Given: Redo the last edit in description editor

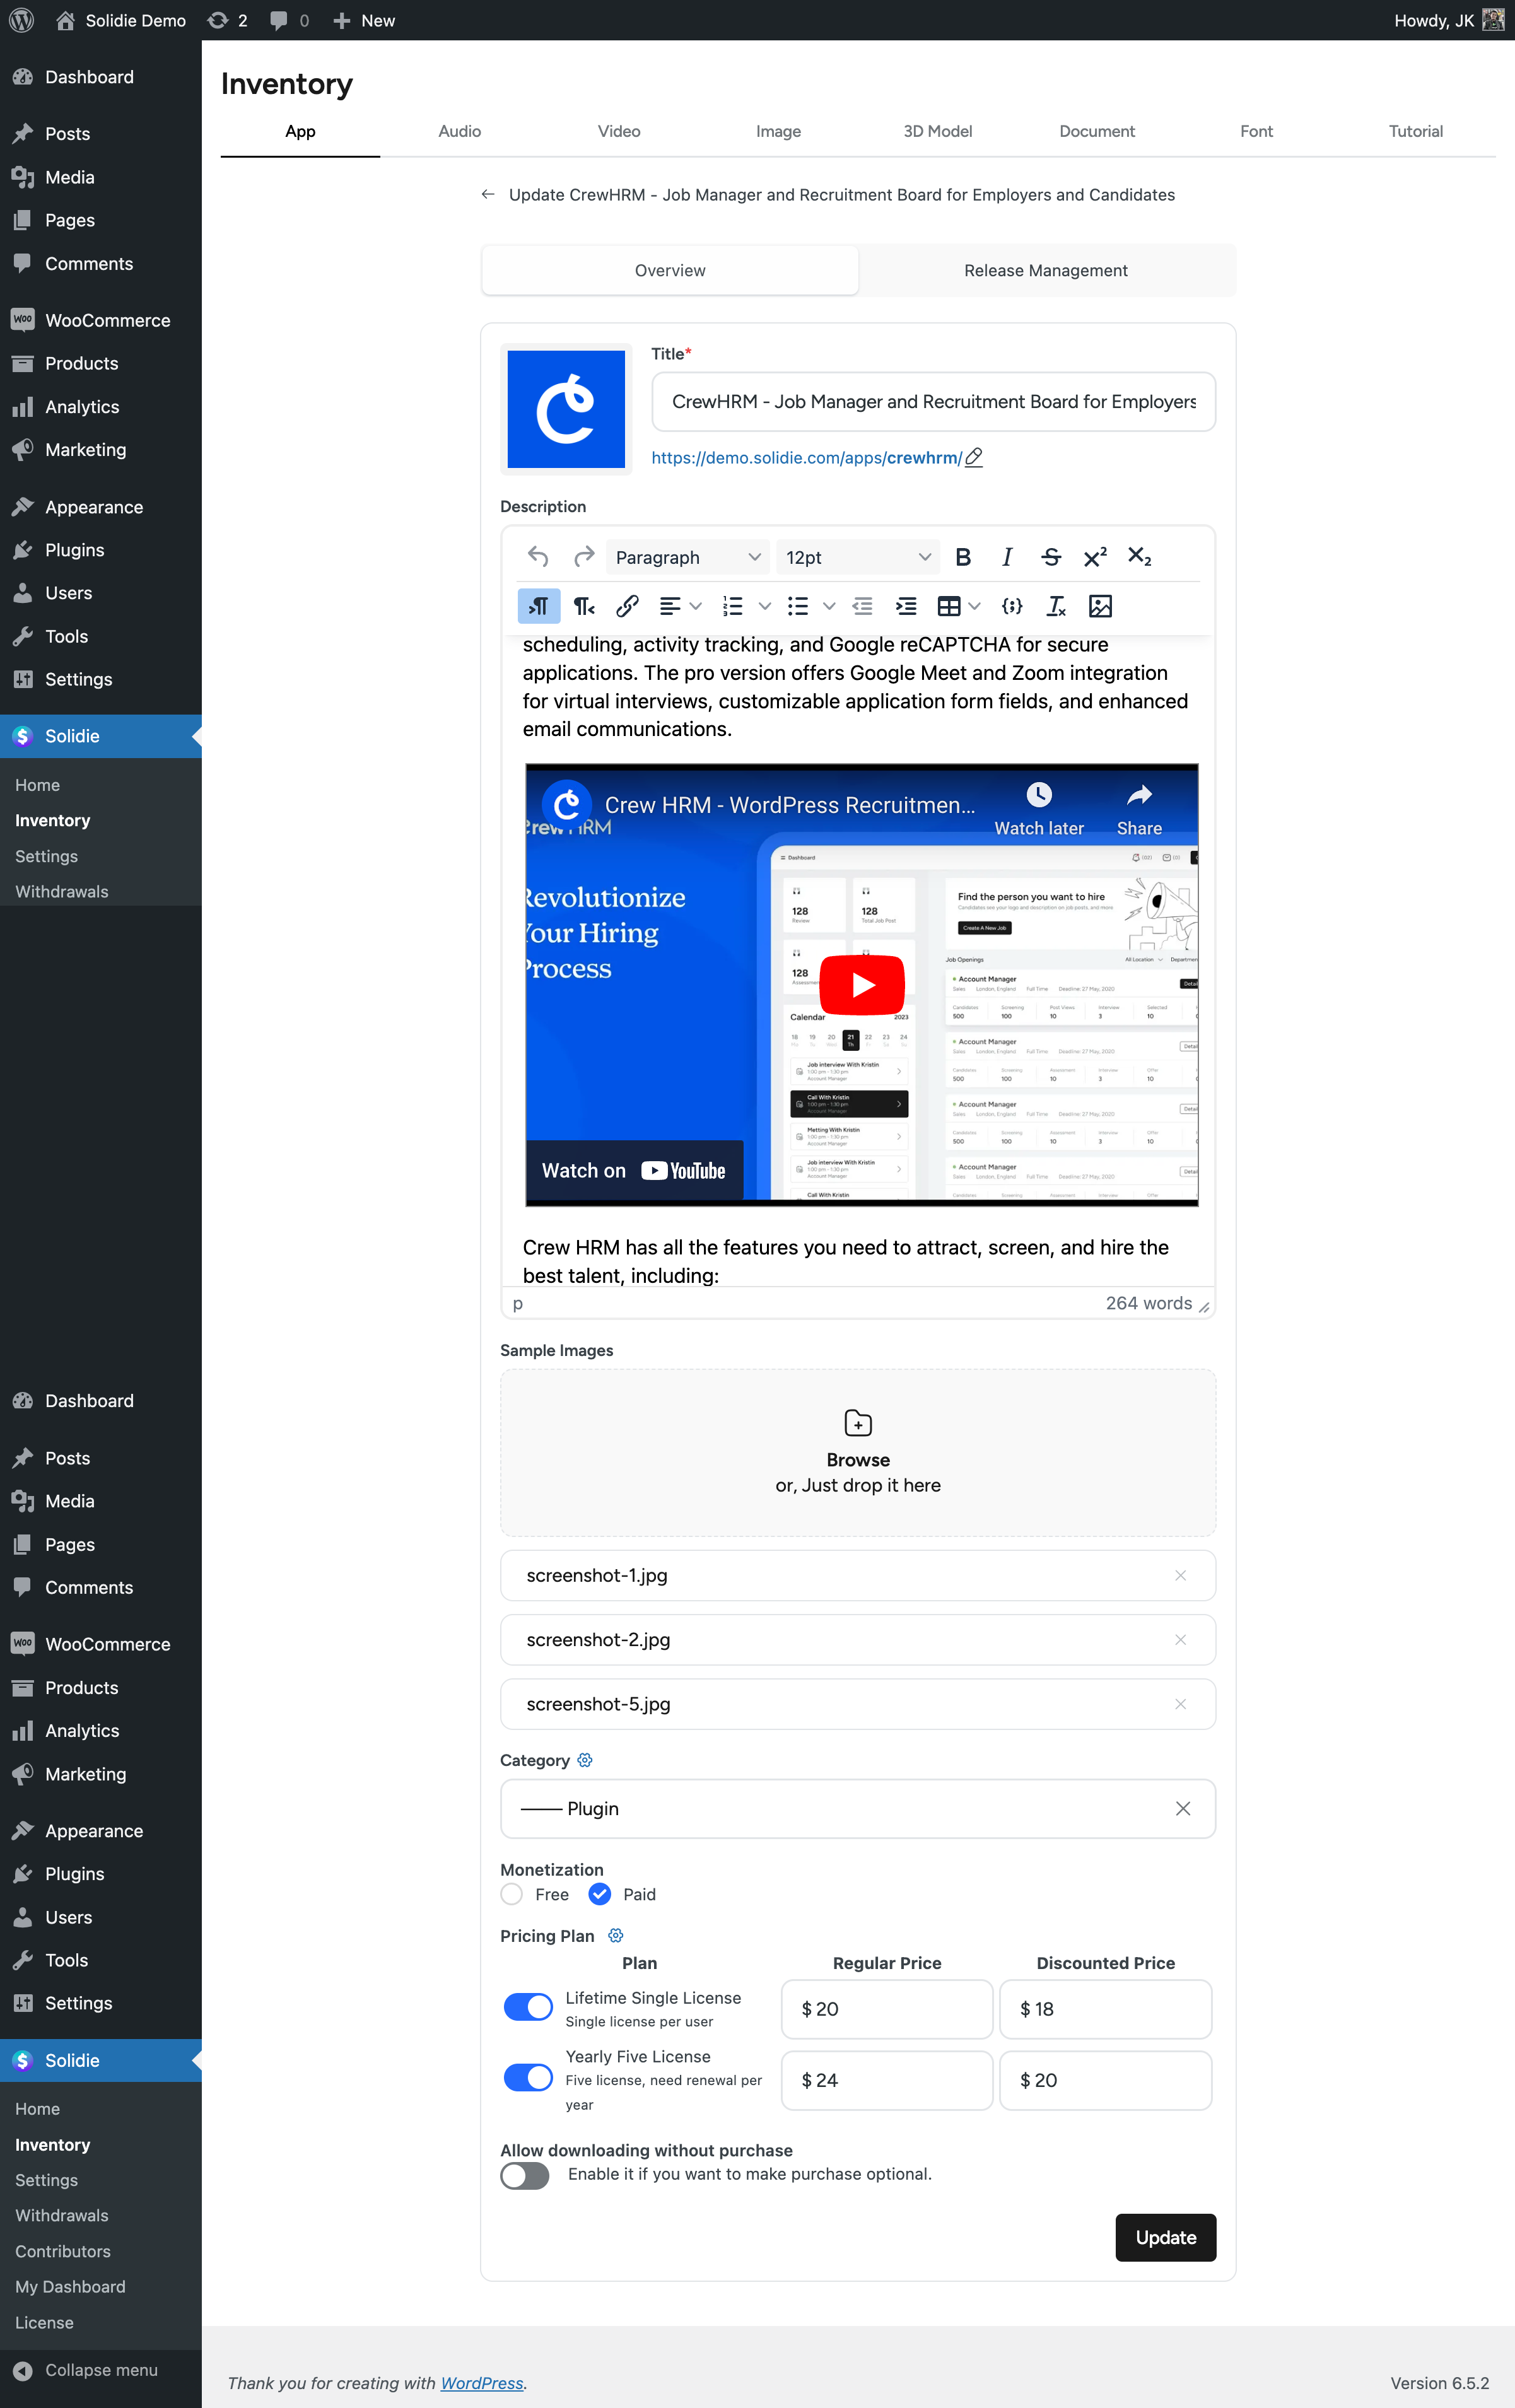Looking at the screenshot, I should click(x=583, y=557).
